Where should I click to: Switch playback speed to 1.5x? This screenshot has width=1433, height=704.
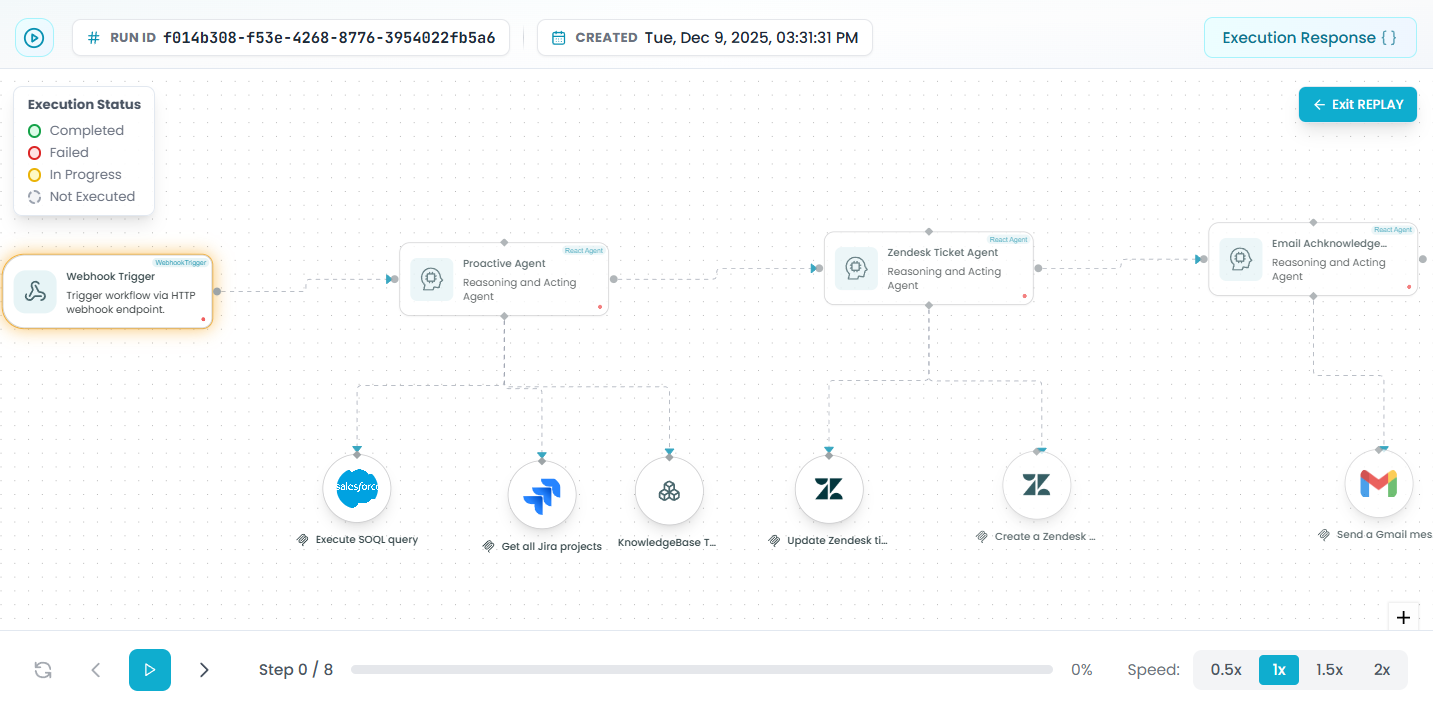coord(1329,670)
